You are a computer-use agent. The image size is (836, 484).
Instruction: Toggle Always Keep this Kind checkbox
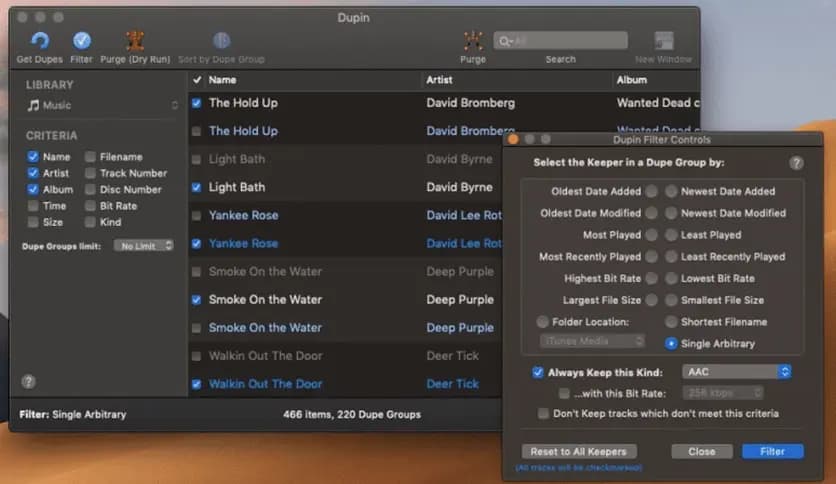point(537,372)
